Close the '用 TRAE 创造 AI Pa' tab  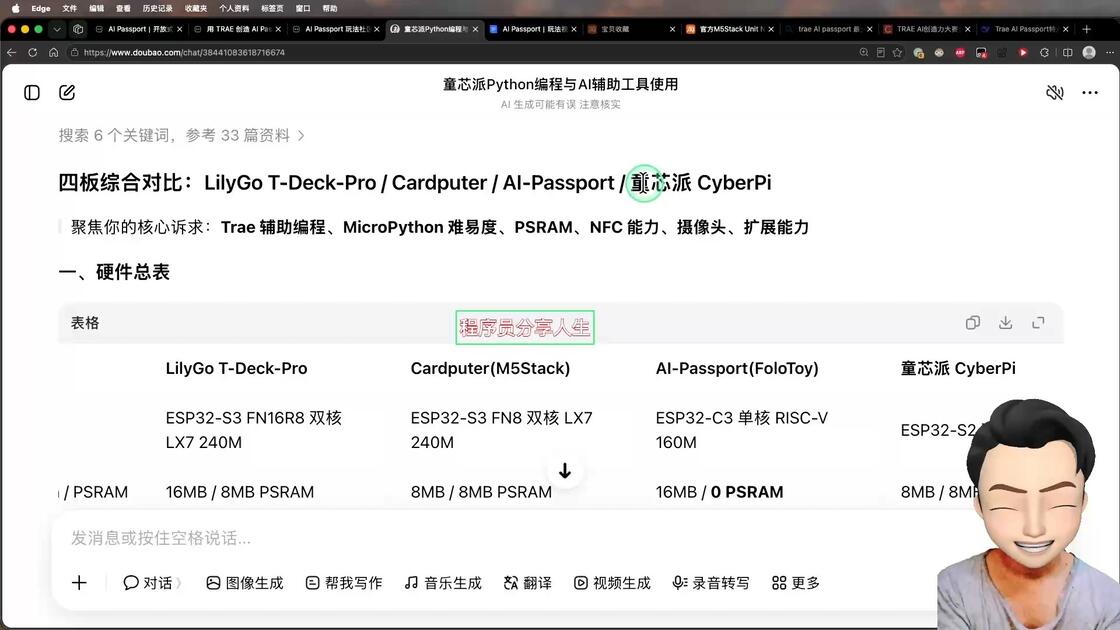[278, 29]
